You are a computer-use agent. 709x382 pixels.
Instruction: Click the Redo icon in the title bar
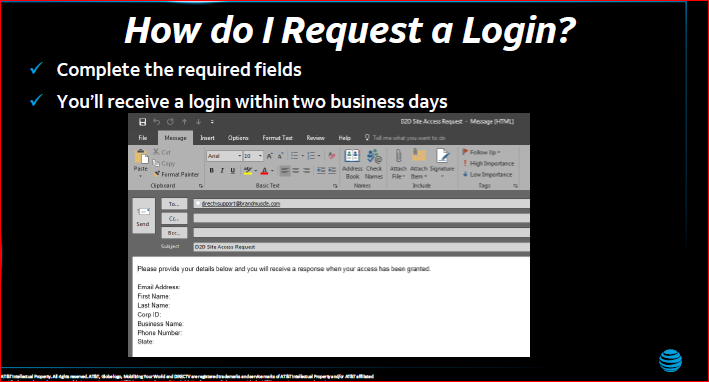click(x=170, y=122)
